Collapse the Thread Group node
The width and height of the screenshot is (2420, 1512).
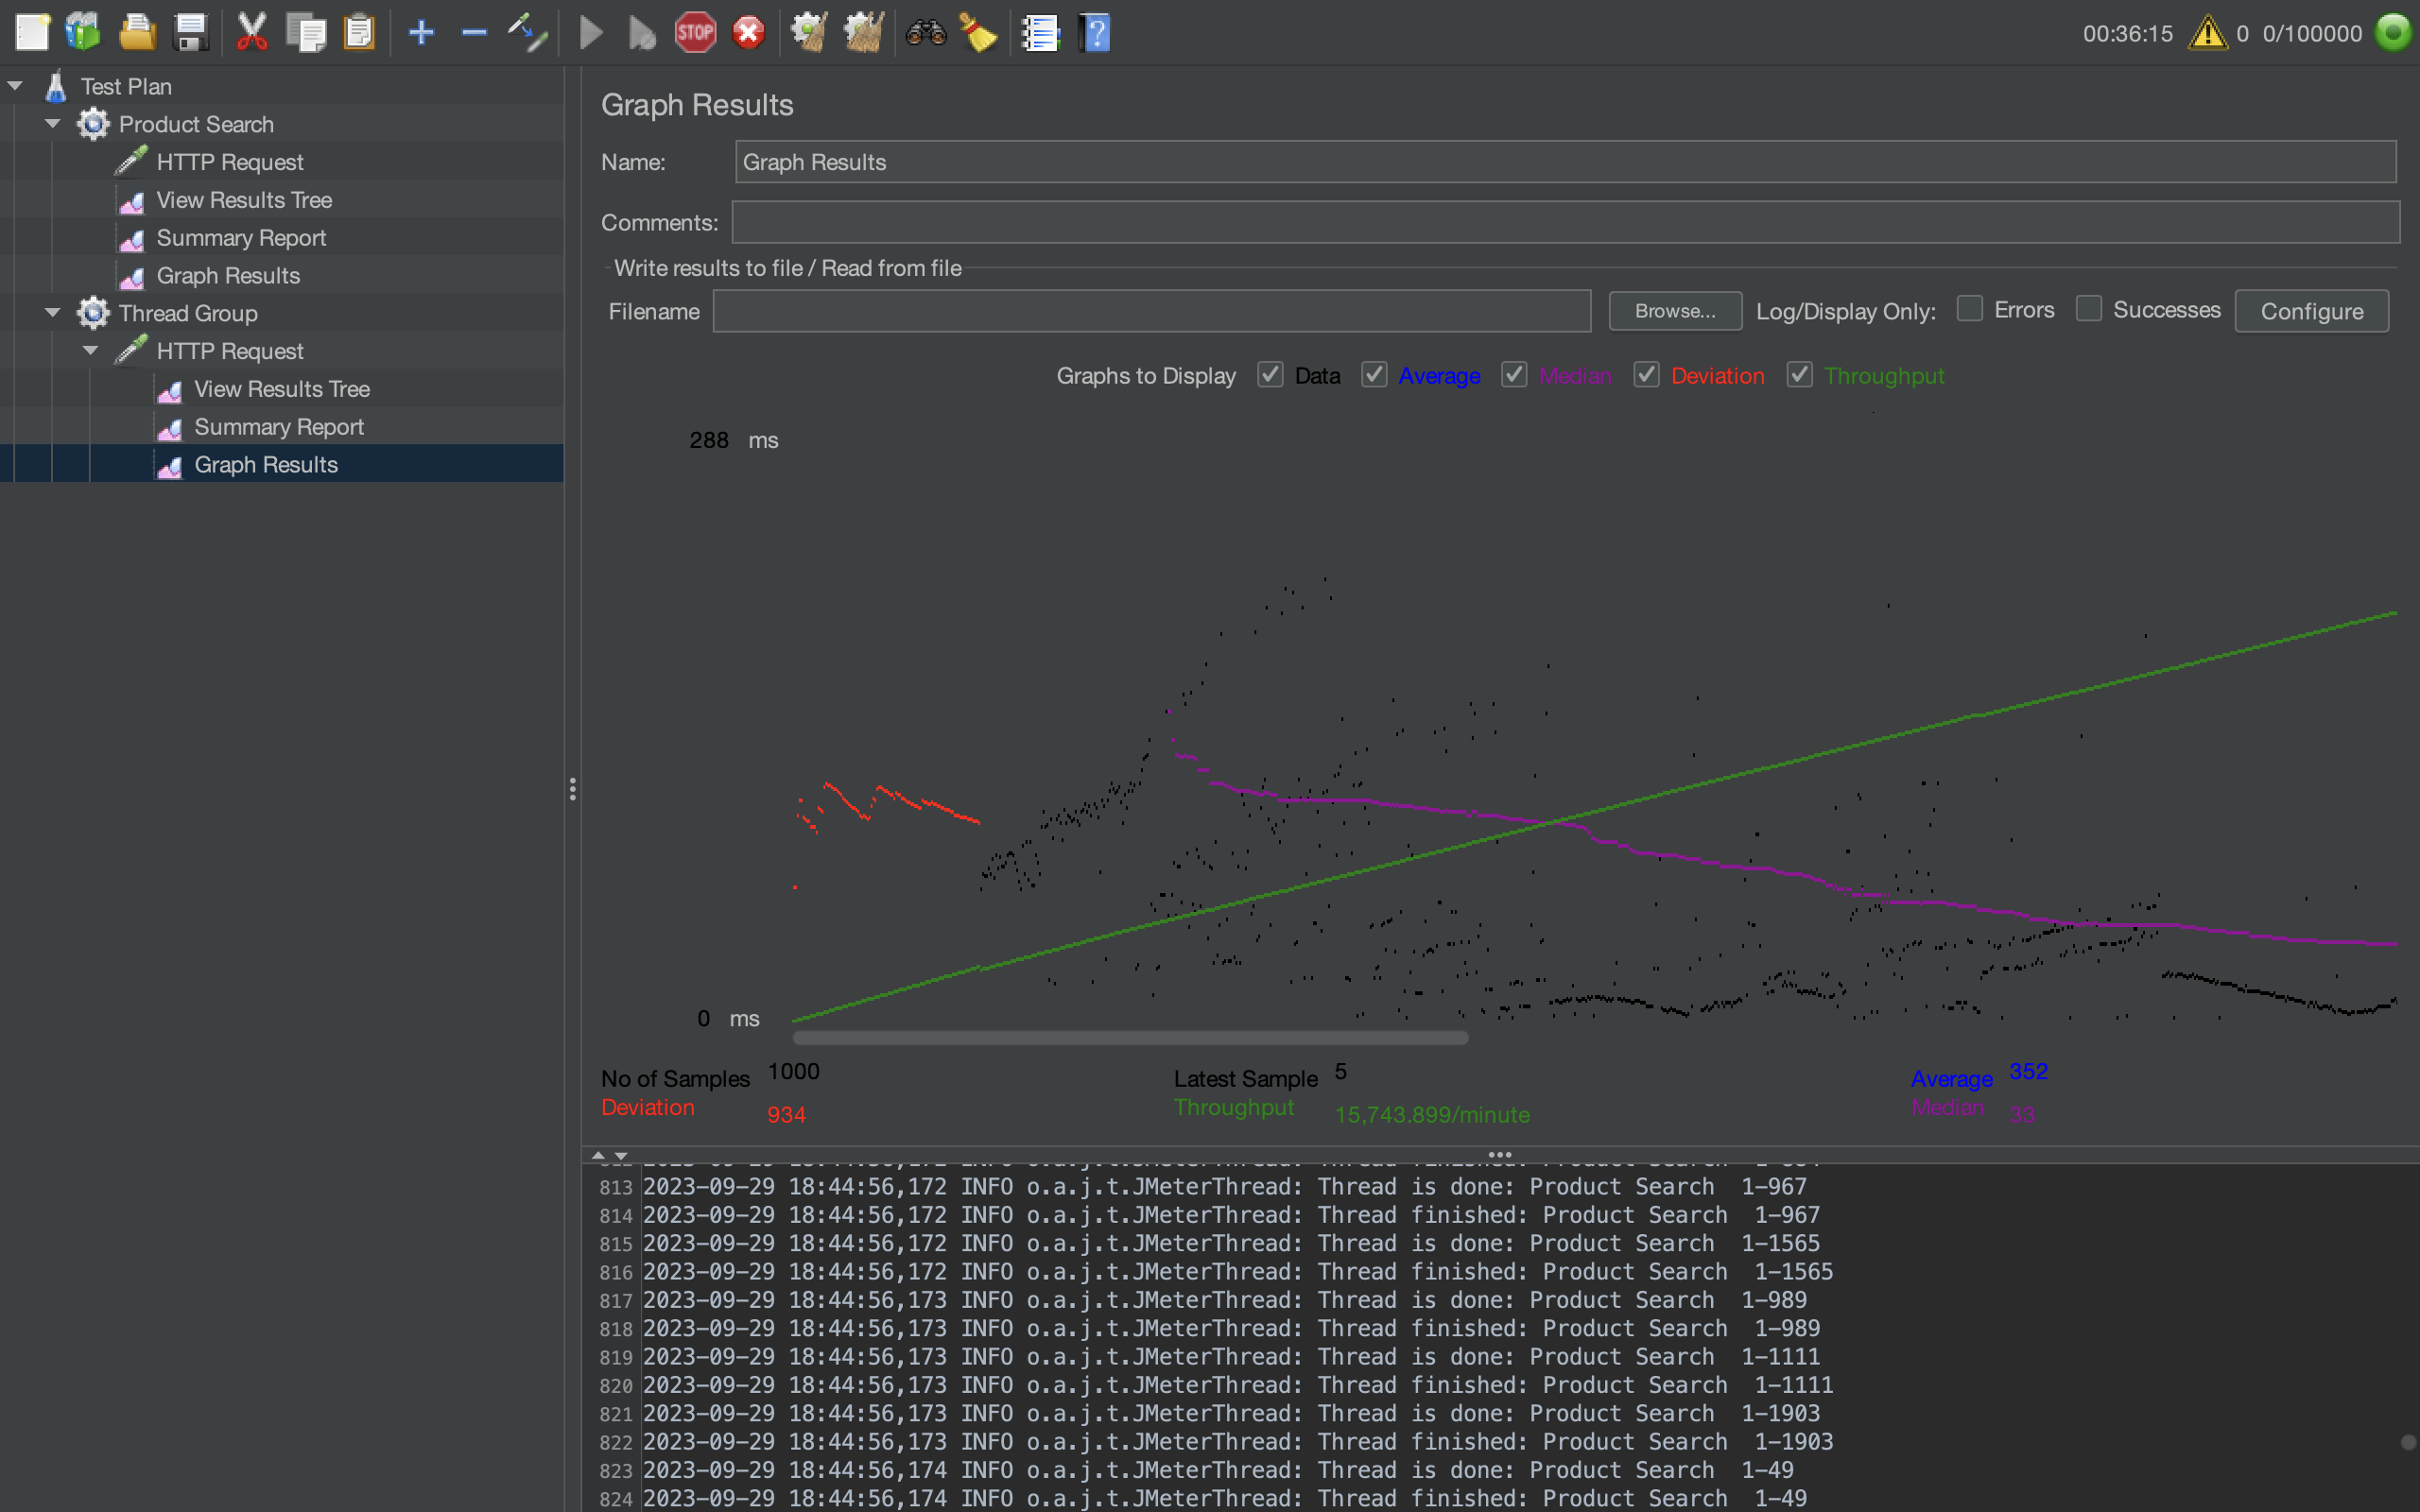pyautogui.click(x=53, y=313)
